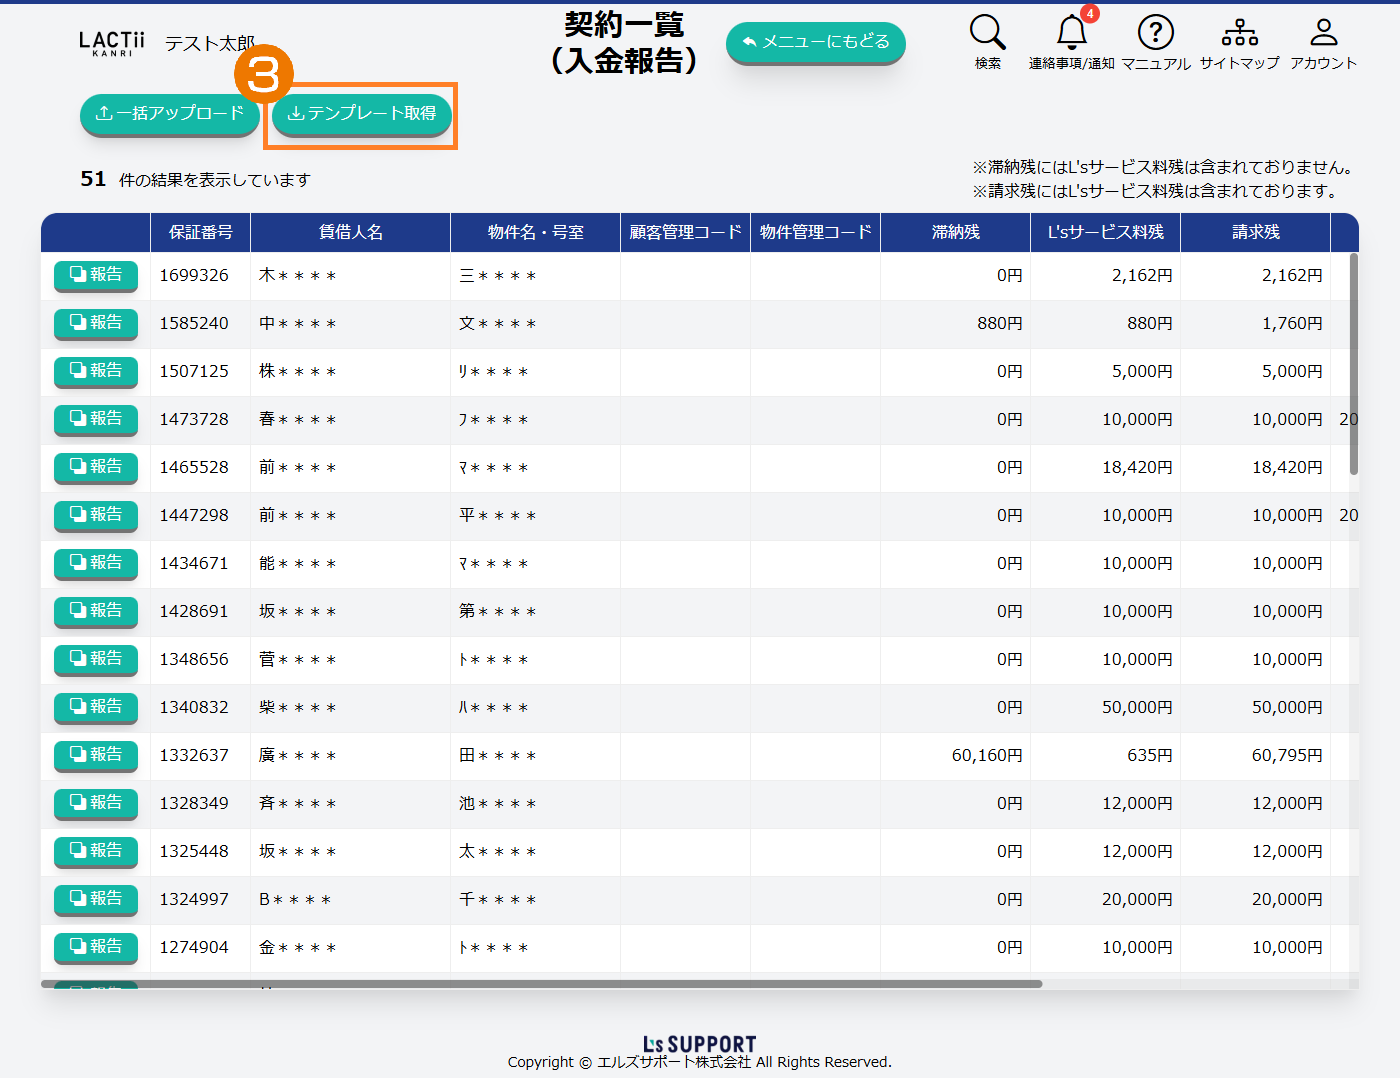Open the sitemap icon
The height and width of the screenshot is (1078, 1400).
point(1239,34)
